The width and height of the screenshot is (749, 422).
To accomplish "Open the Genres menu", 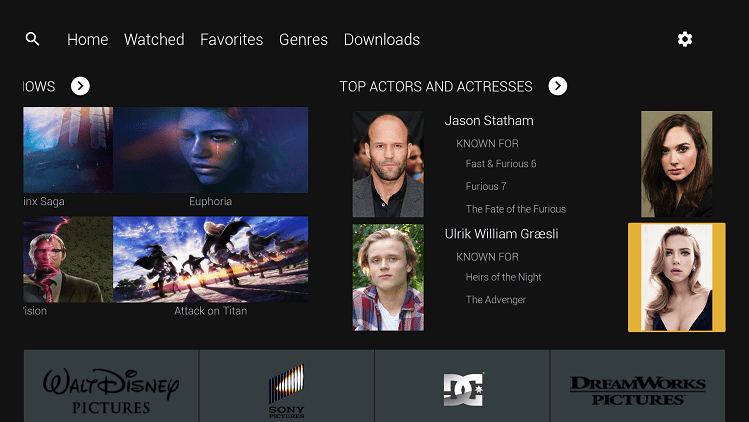I will 303,39.
